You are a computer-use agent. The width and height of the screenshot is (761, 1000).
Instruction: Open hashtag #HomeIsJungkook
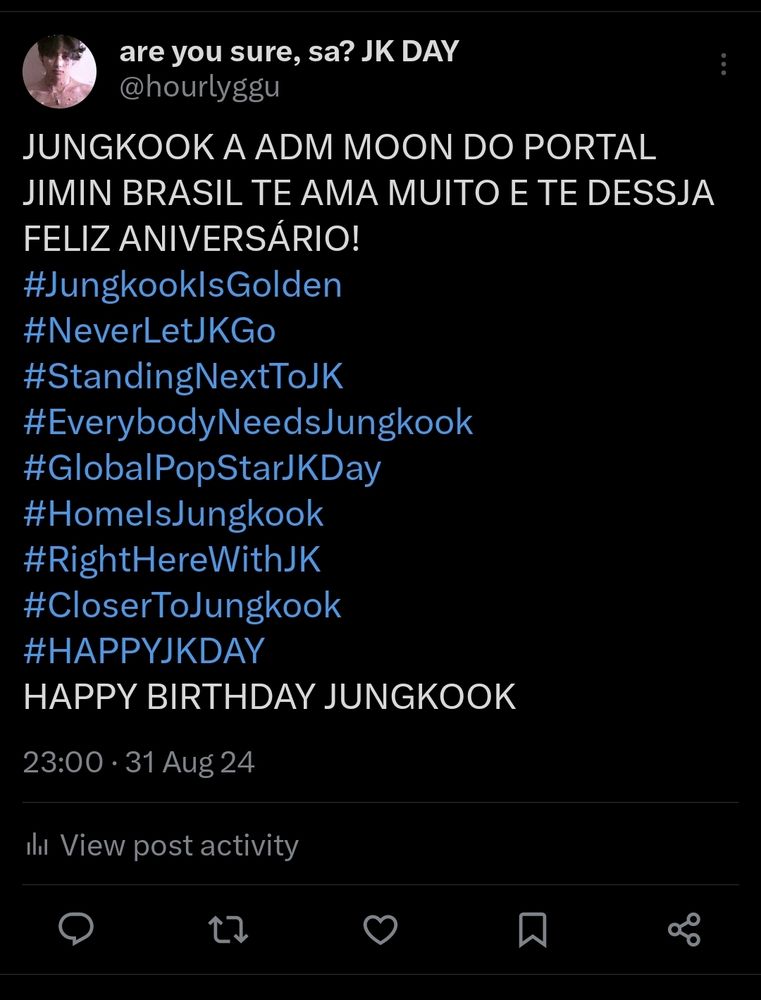[x=174, y=515]
